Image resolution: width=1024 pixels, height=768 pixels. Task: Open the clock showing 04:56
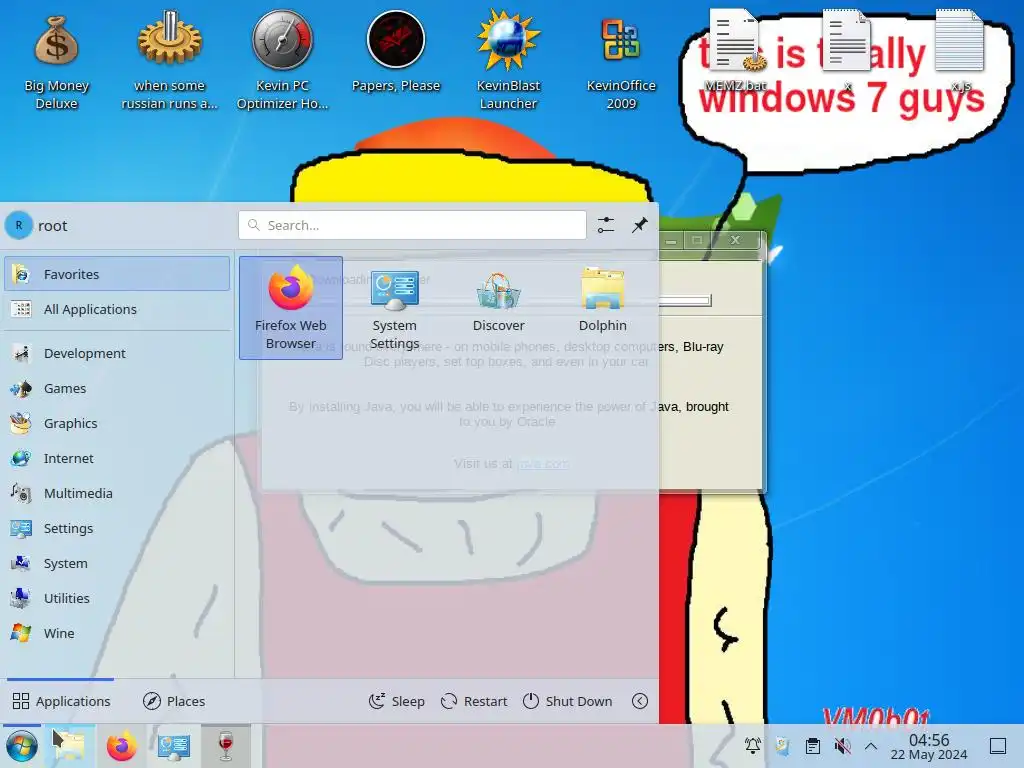(x=929, y=746)
